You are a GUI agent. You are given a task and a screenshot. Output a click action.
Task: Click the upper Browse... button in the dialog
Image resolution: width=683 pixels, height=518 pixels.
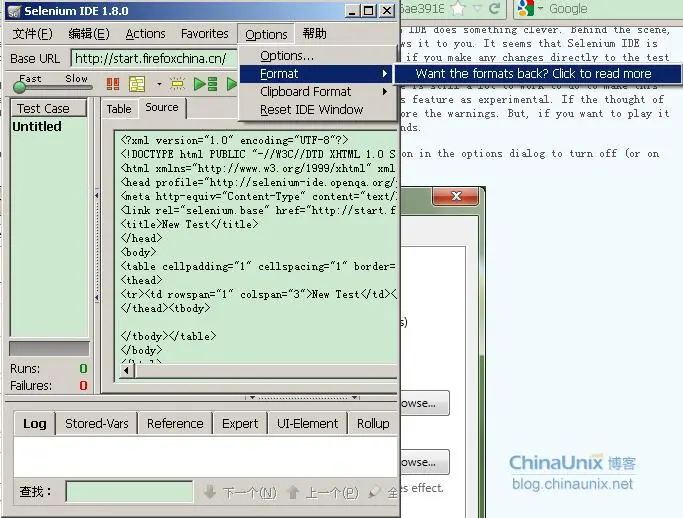pos(423,403)
